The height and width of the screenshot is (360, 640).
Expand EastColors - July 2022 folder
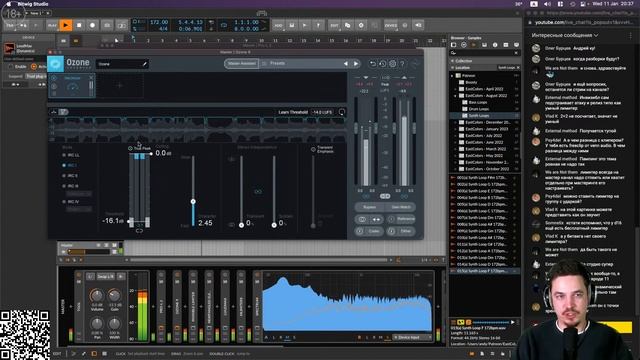[x=456, y=136]
